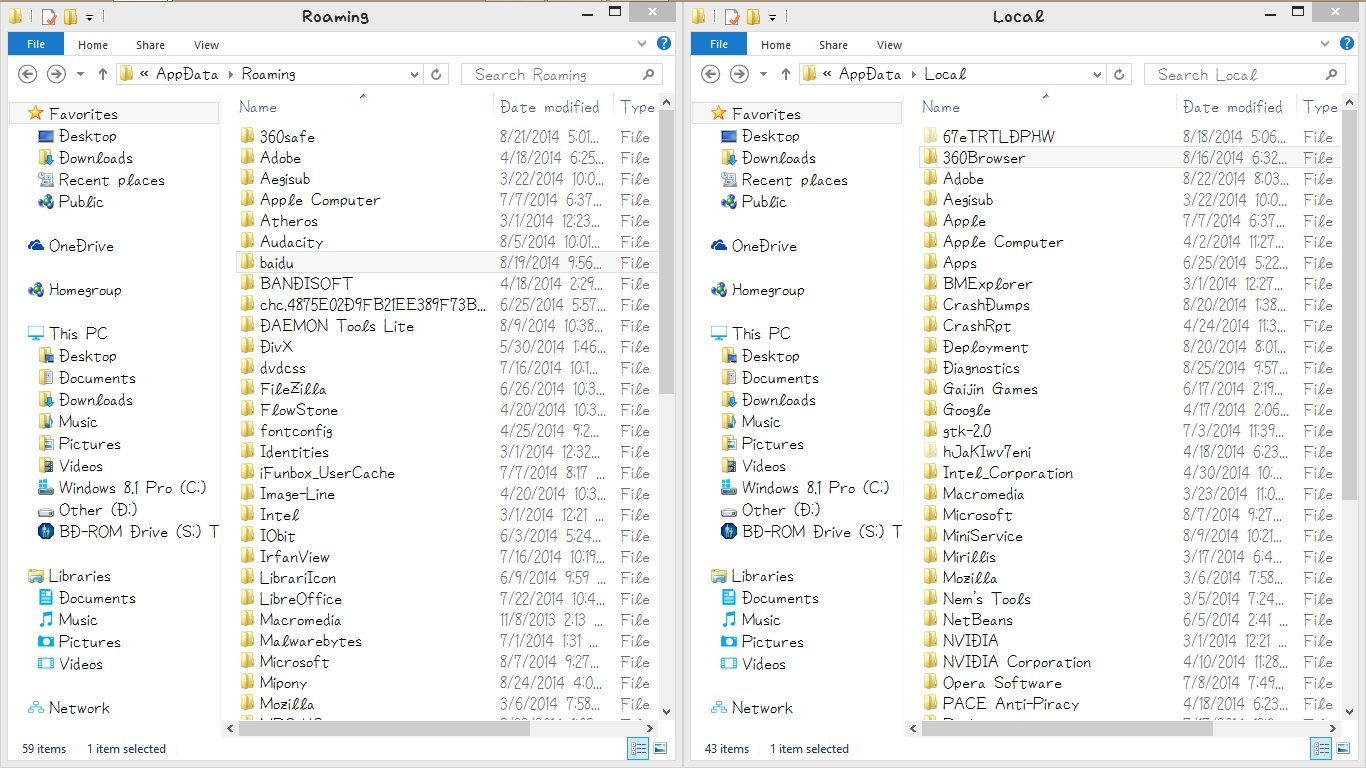1366x768 pixels.
Task: Open the Share tab in Roaming window
Action: point(151,44)
